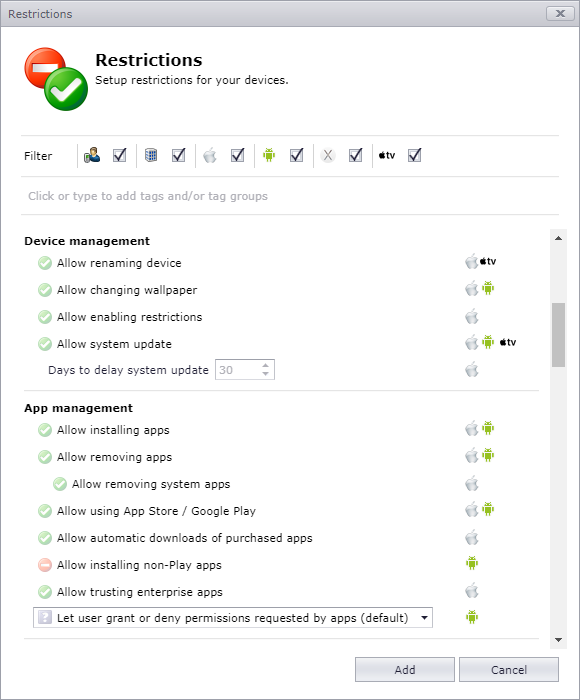Click the Apple platform filter icon

pos(210,156)
